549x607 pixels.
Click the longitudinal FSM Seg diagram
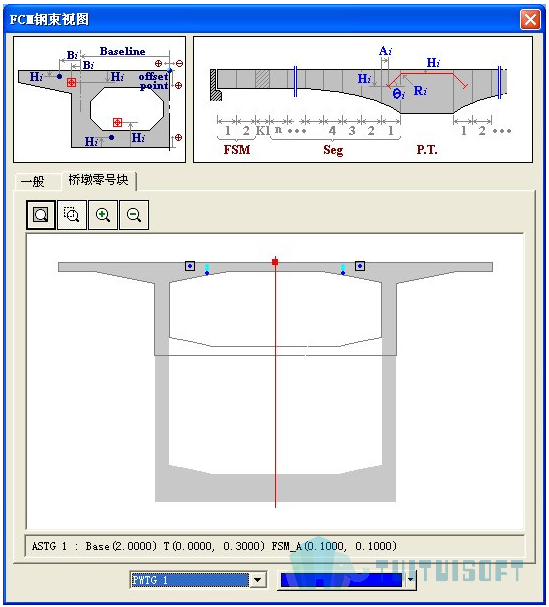tap(363, 99)
